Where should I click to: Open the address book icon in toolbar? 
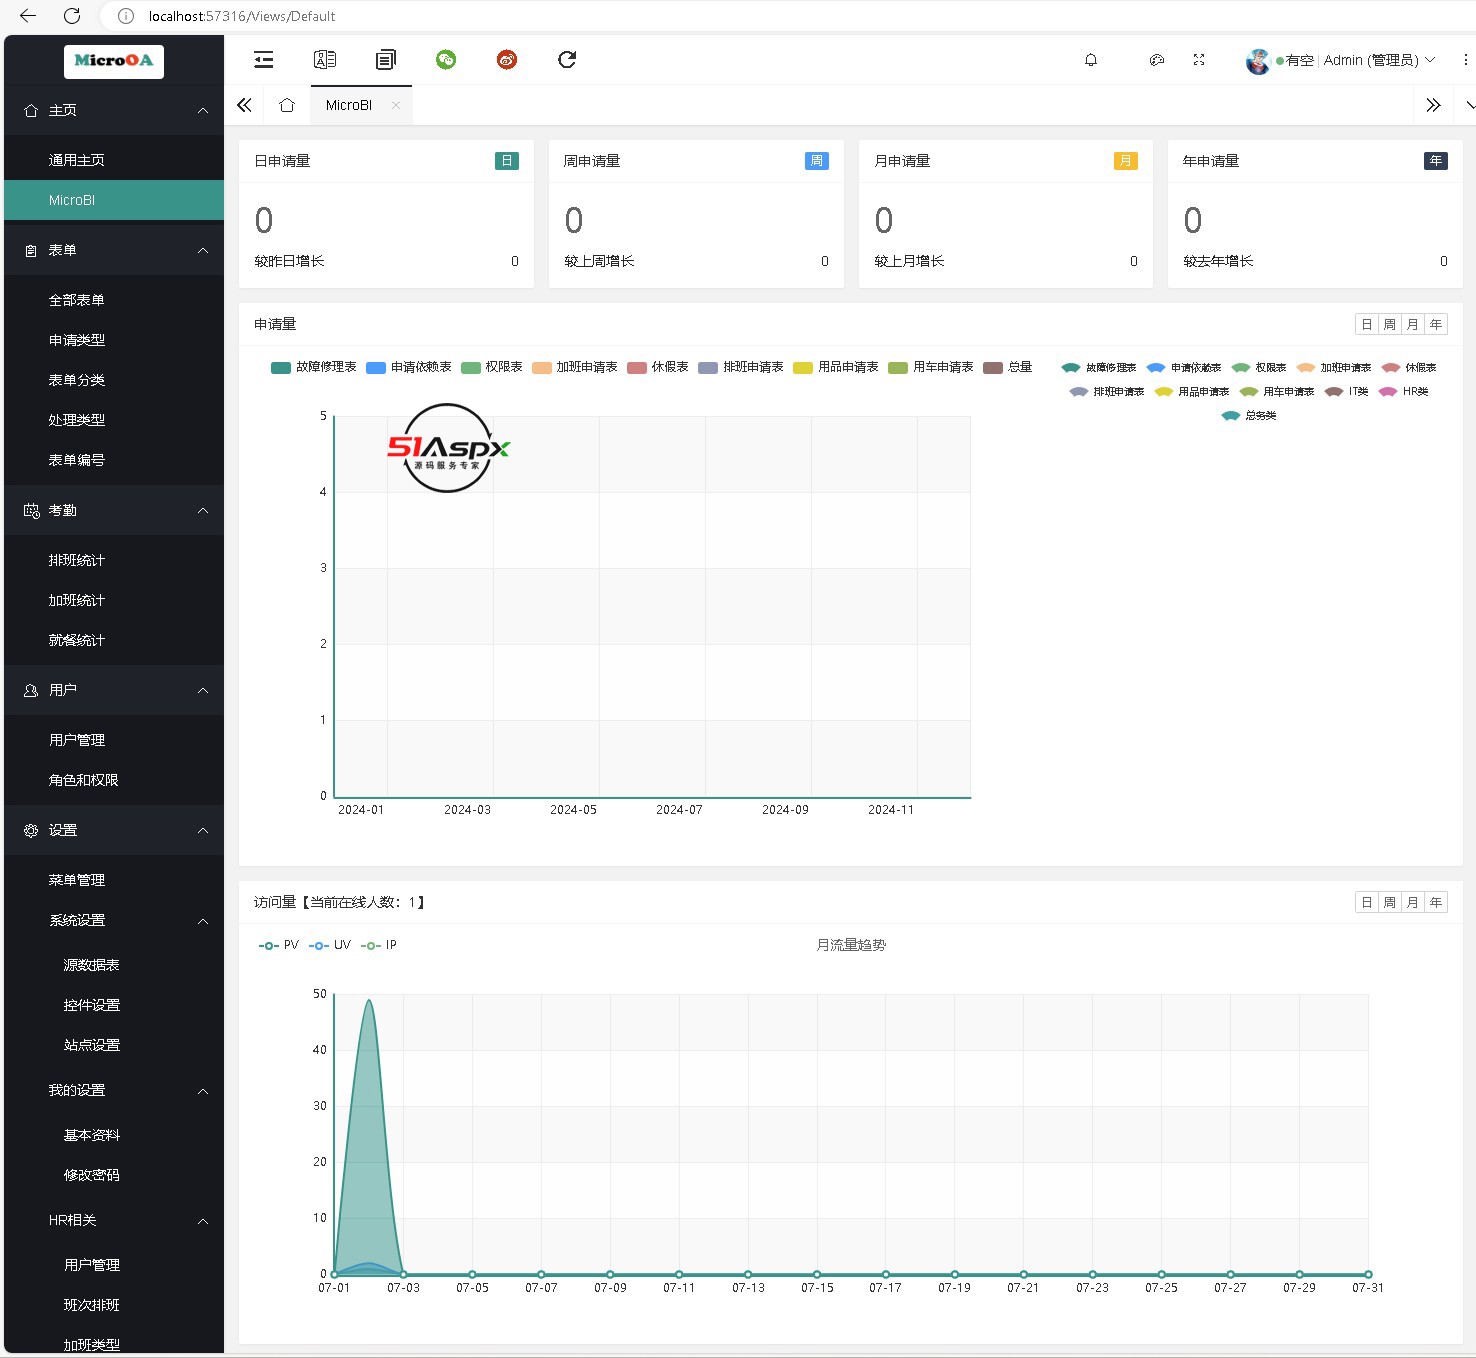(325, 60)
